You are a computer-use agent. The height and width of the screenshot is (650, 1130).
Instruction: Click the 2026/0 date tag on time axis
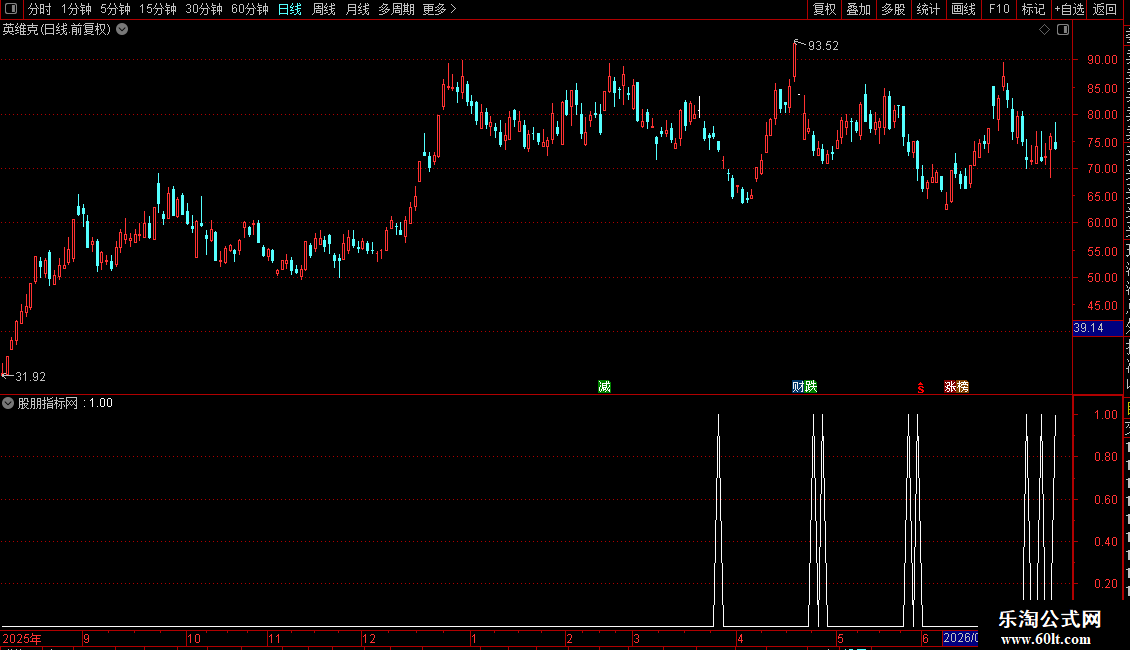[x=960, y=638]
